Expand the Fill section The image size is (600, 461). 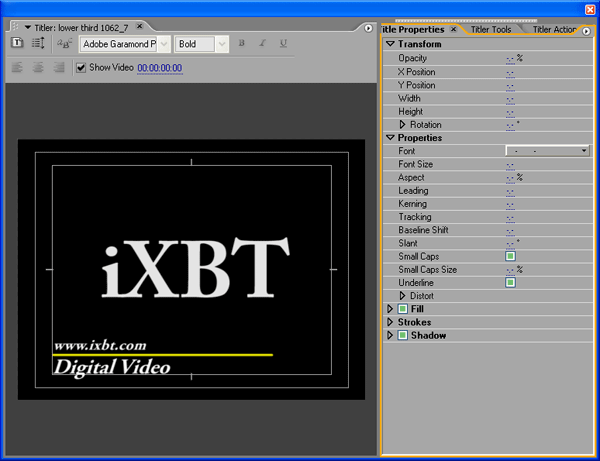tap(390, 309)
